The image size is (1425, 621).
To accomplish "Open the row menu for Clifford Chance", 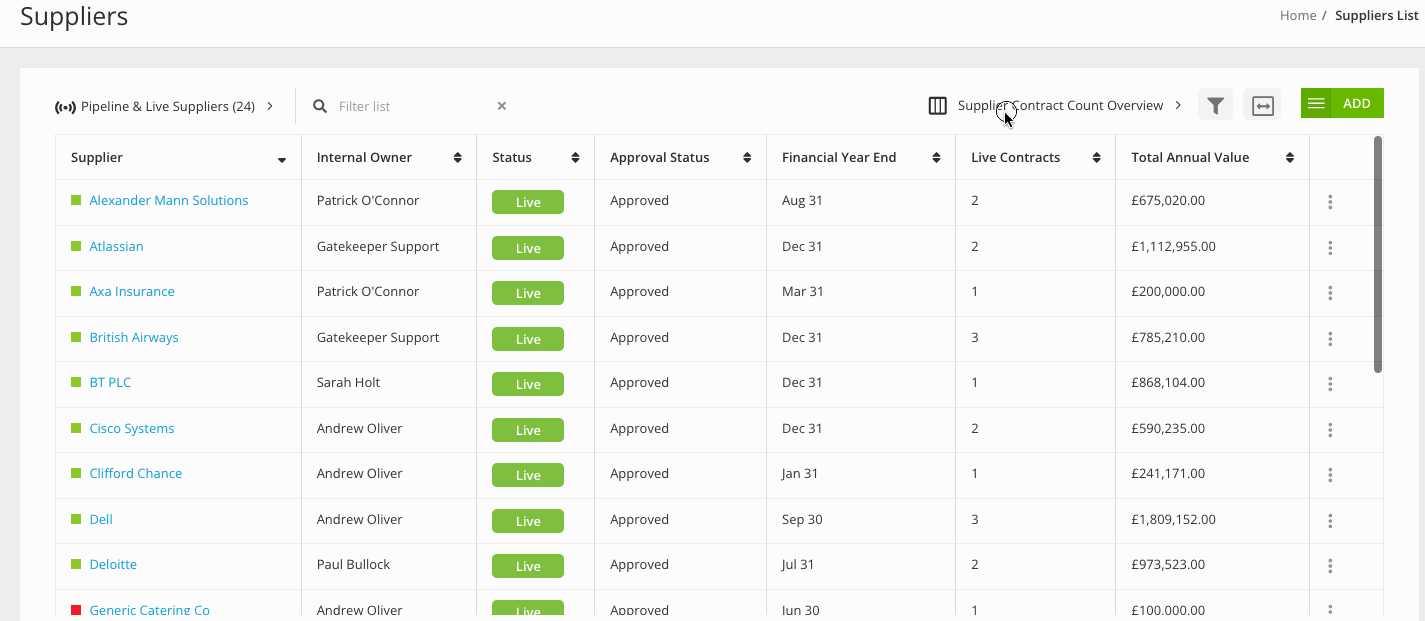I will coord(1330,475).
